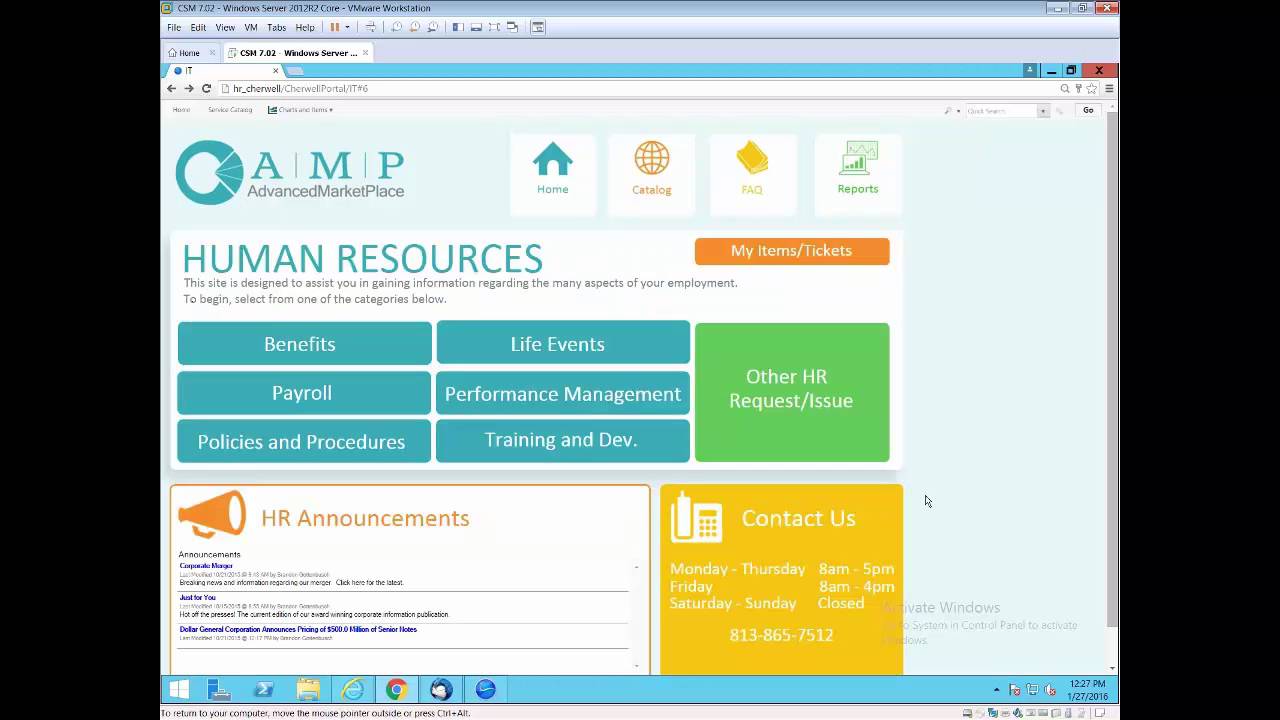
Task: Open the VMware VM menu
Action: click(x=251, y=27)
